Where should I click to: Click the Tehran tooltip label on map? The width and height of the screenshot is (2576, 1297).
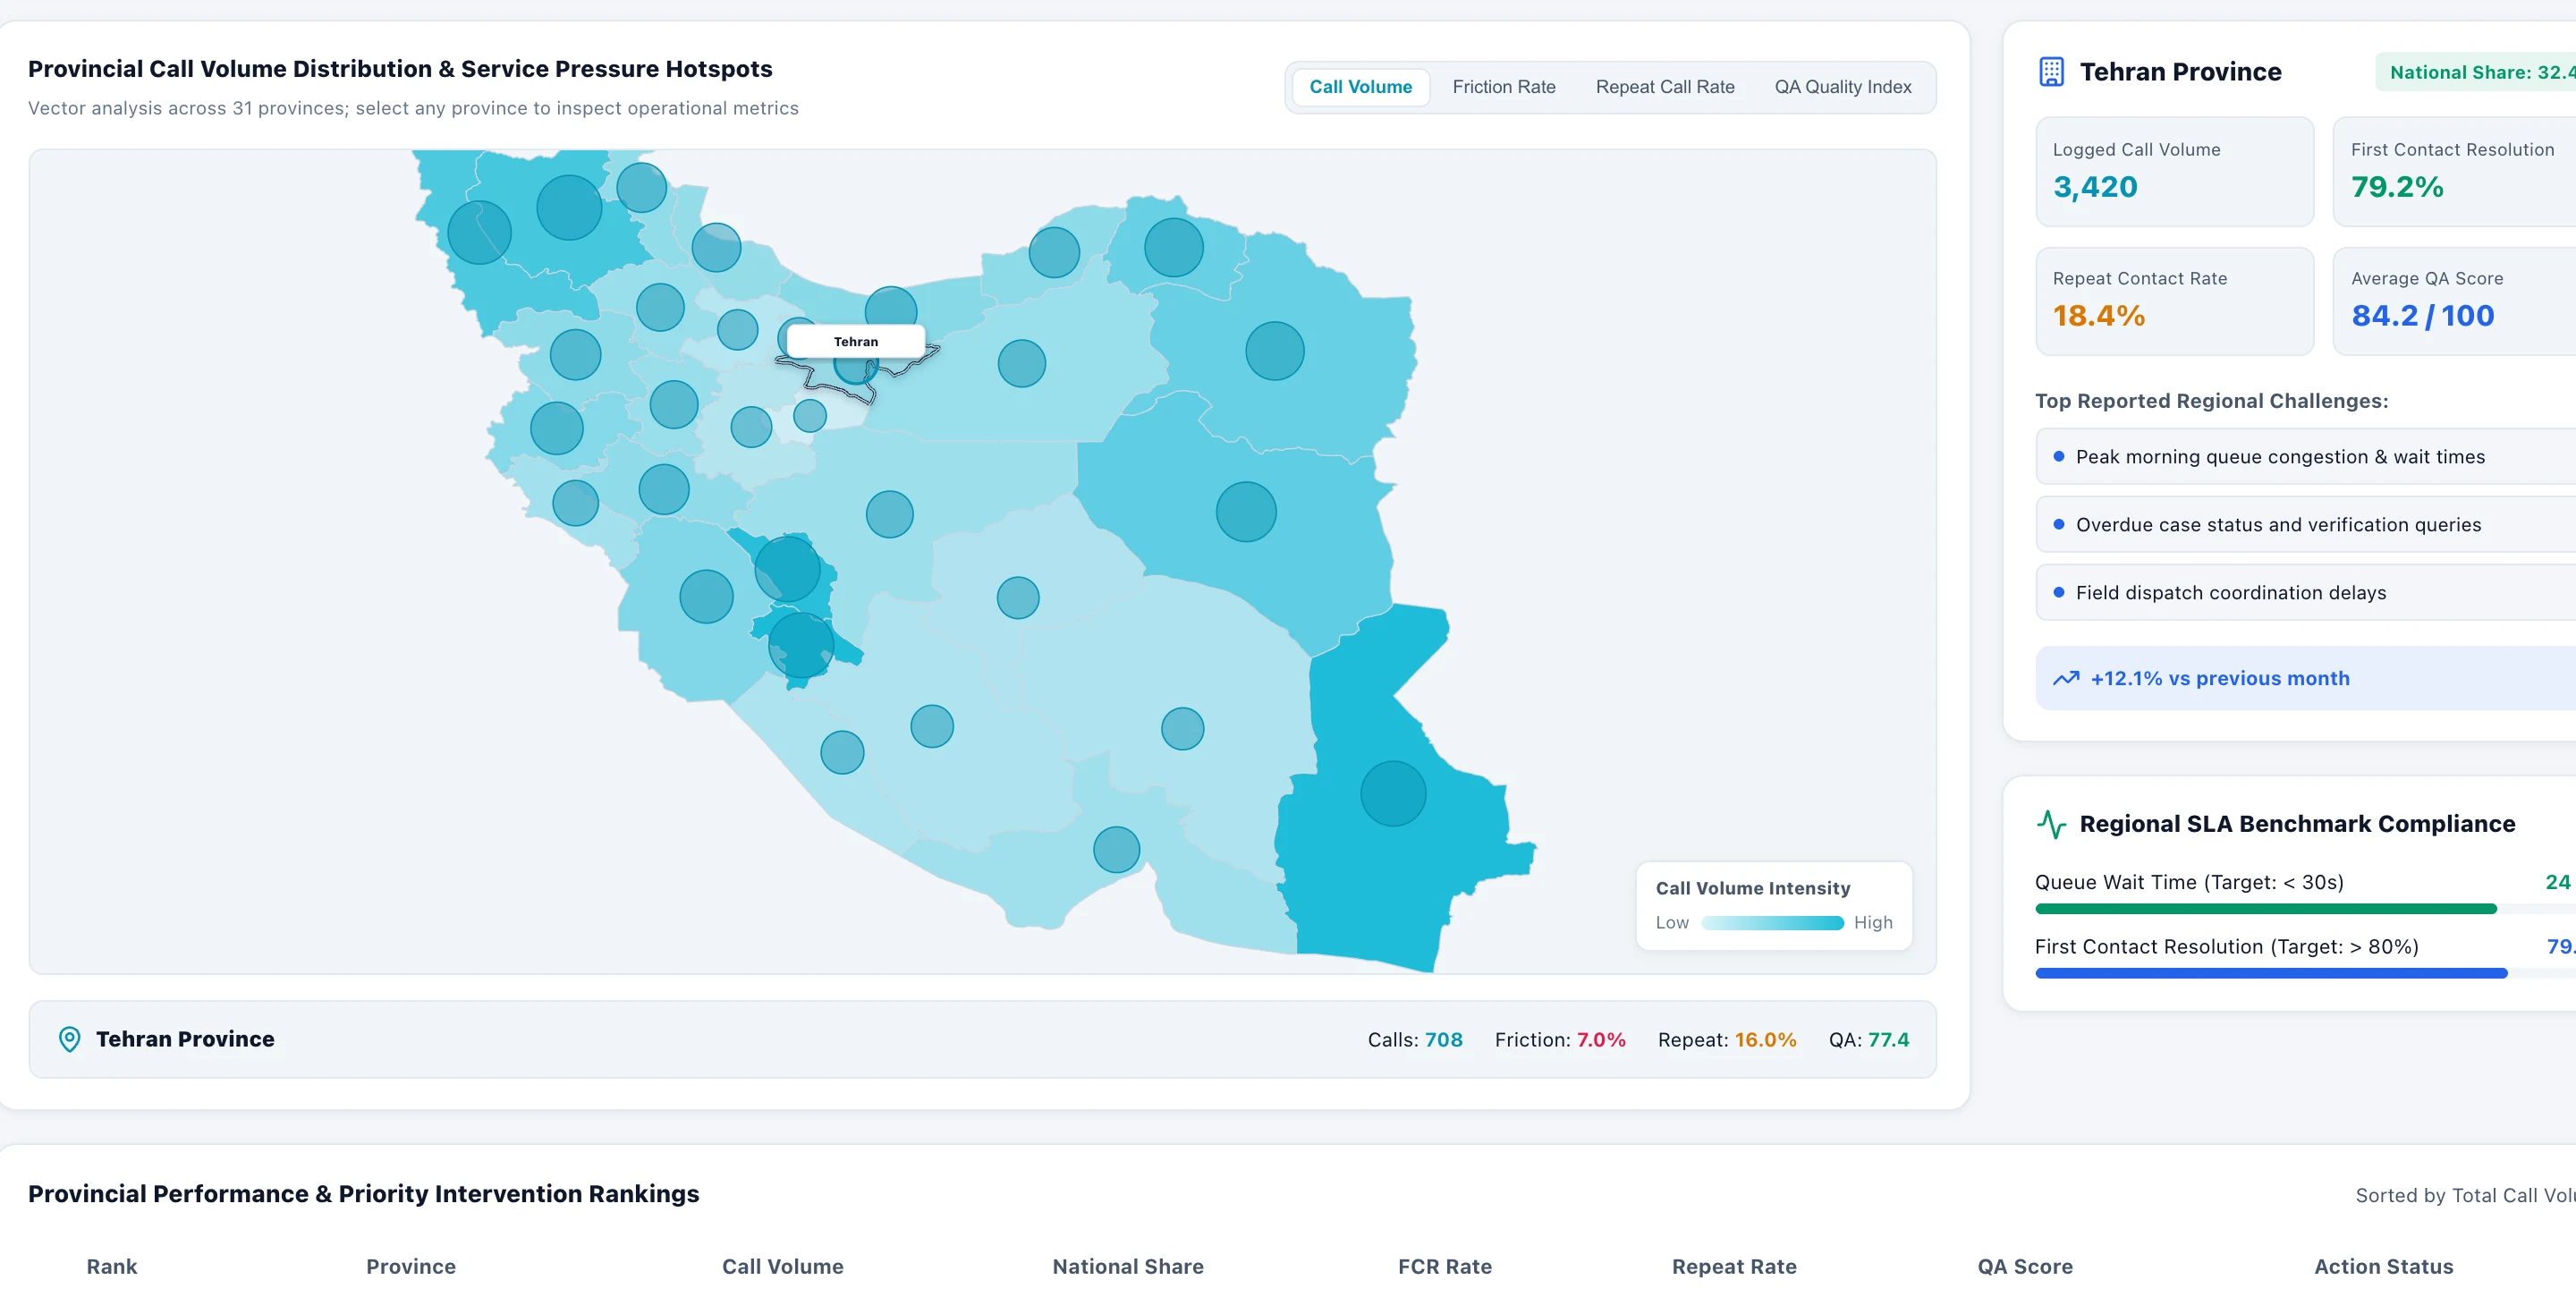pyautogui.click(x=856, y=341)
